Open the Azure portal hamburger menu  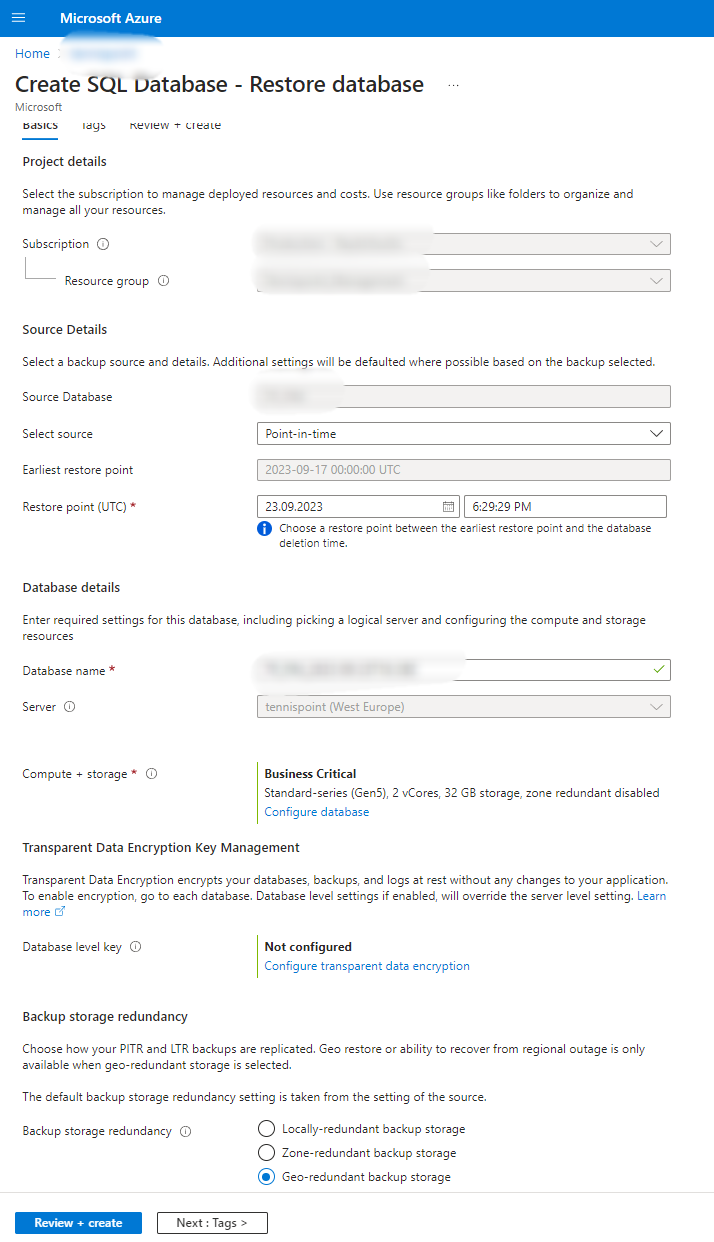tap(18, 17)
